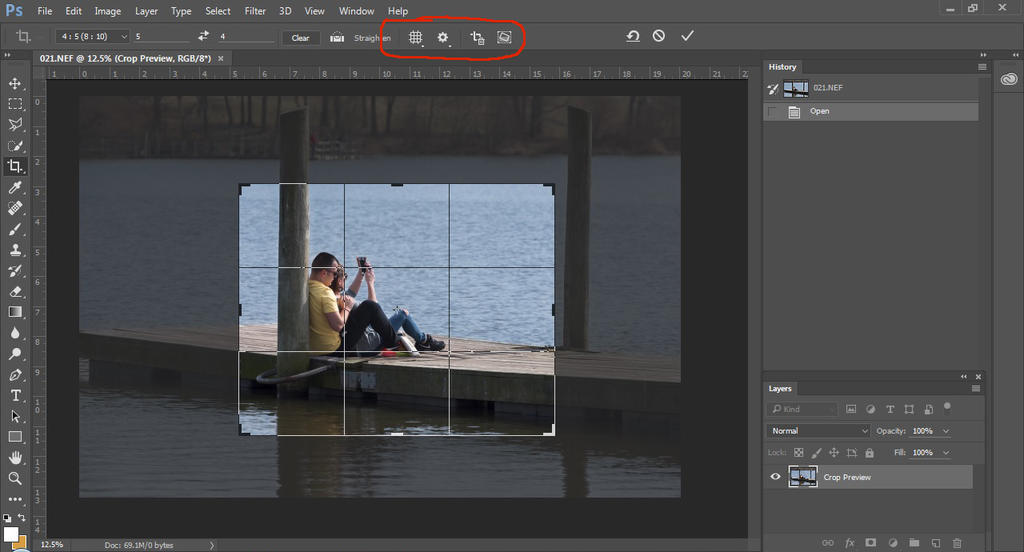The height and width of the screenshot is (552, 1024).
Task: Click the foreground color swatch
Action: coord(11,535)
